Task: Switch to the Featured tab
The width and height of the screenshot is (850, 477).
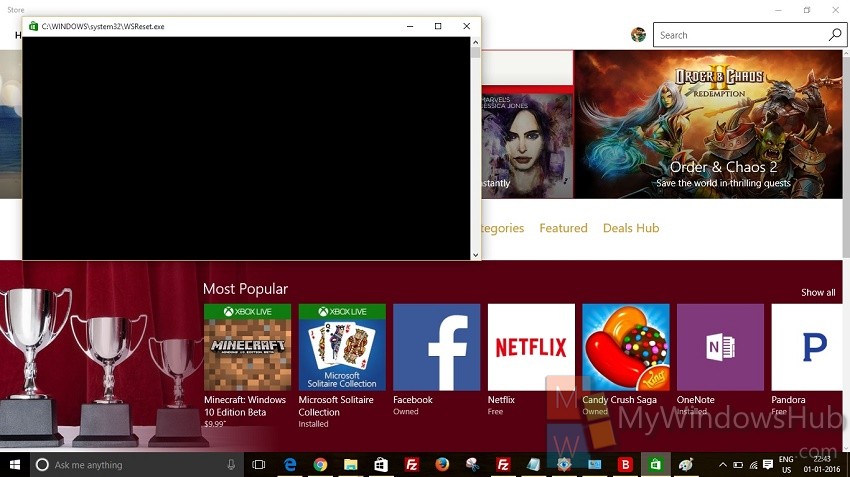Action: pos(563,228)
